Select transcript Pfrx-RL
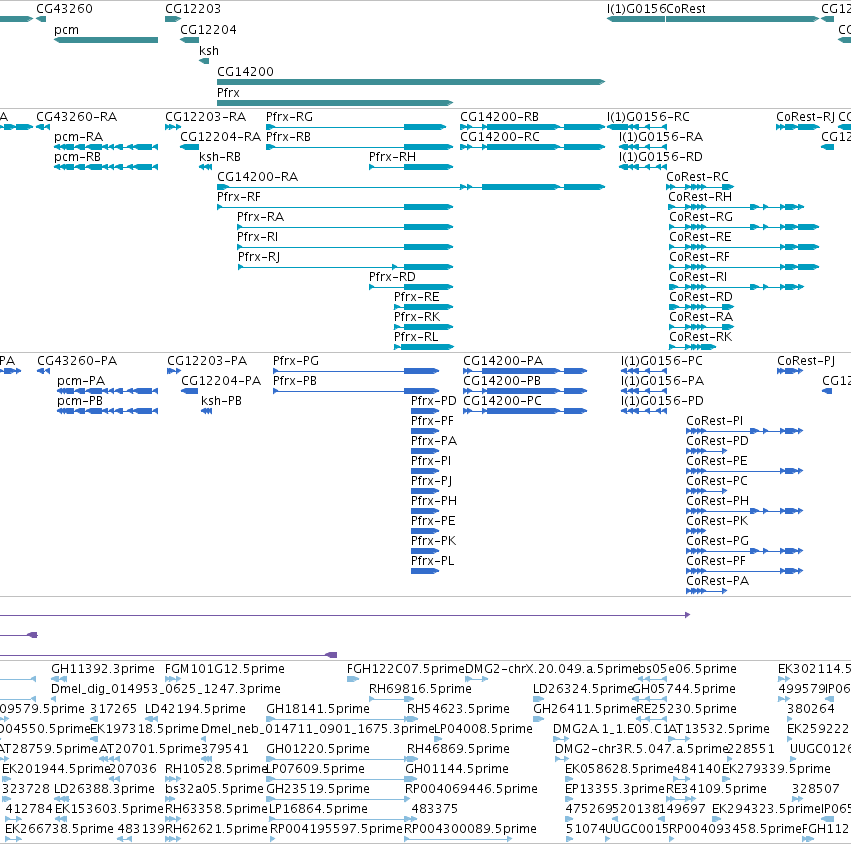851x844 pixels. click(x=416, y=337)
